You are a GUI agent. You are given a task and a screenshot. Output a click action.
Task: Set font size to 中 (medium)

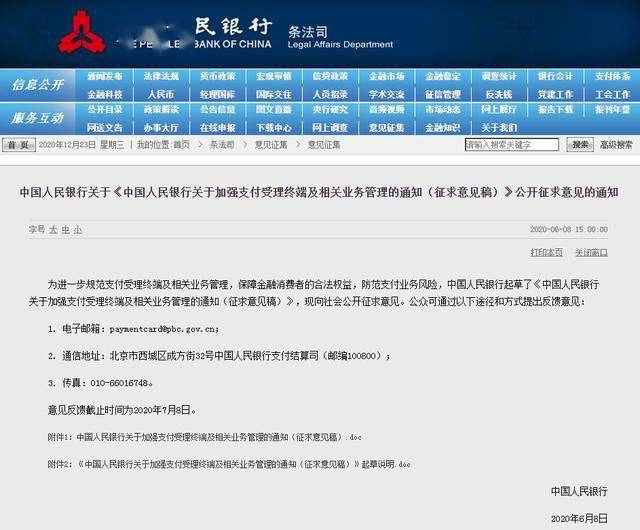[66, 230]
